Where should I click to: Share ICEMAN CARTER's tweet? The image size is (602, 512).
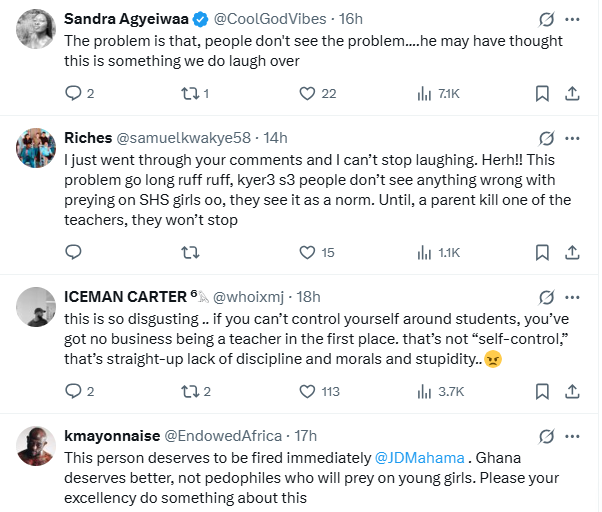pos(572,391)
